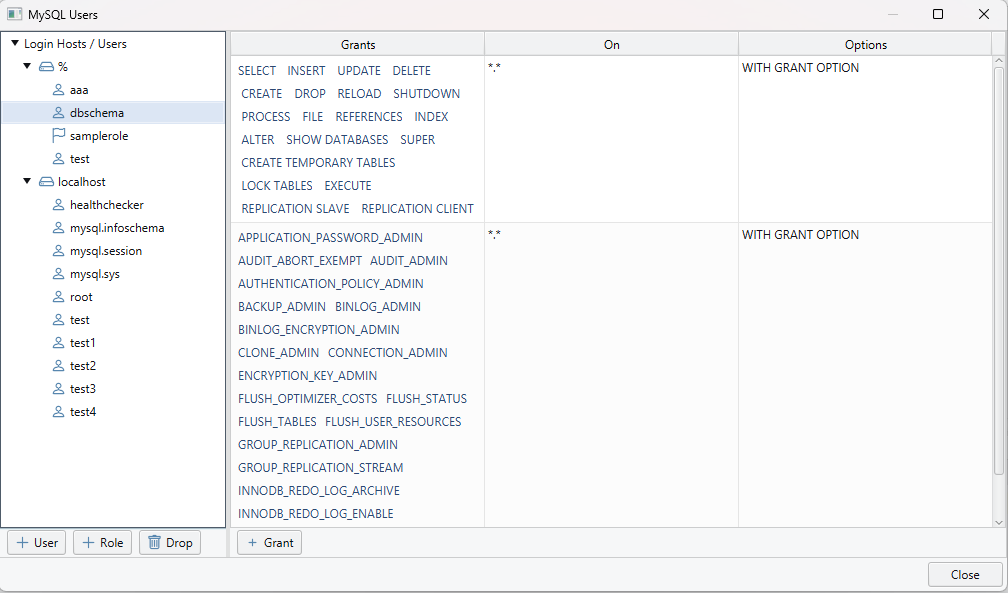Click the user icon beside root
This screenshot has height=593, width=1008.
pyautogui.click(x=58, y=297)
